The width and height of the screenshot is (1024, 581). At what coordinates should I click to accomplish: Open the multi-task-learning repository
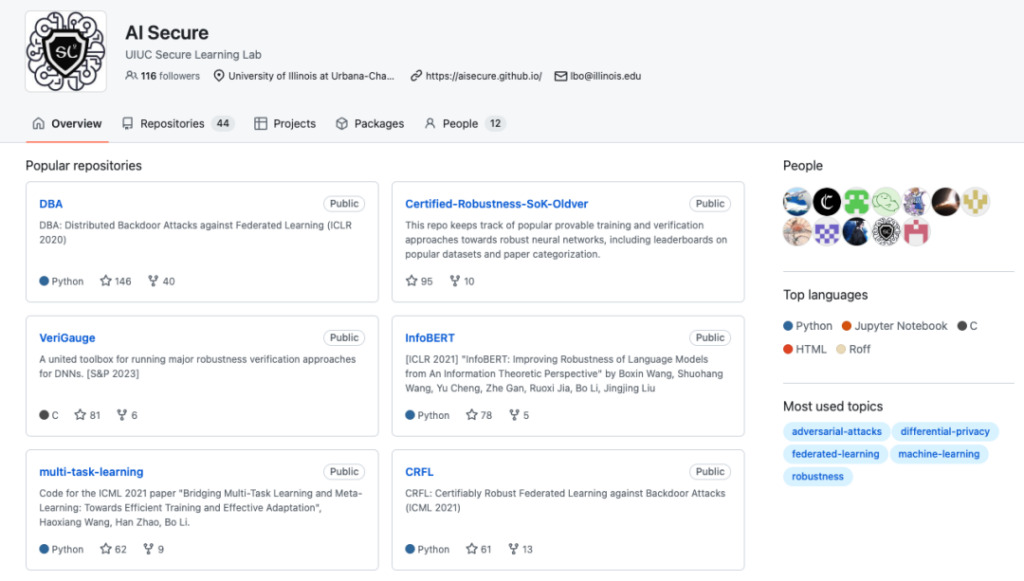click(x=91, y=471)
